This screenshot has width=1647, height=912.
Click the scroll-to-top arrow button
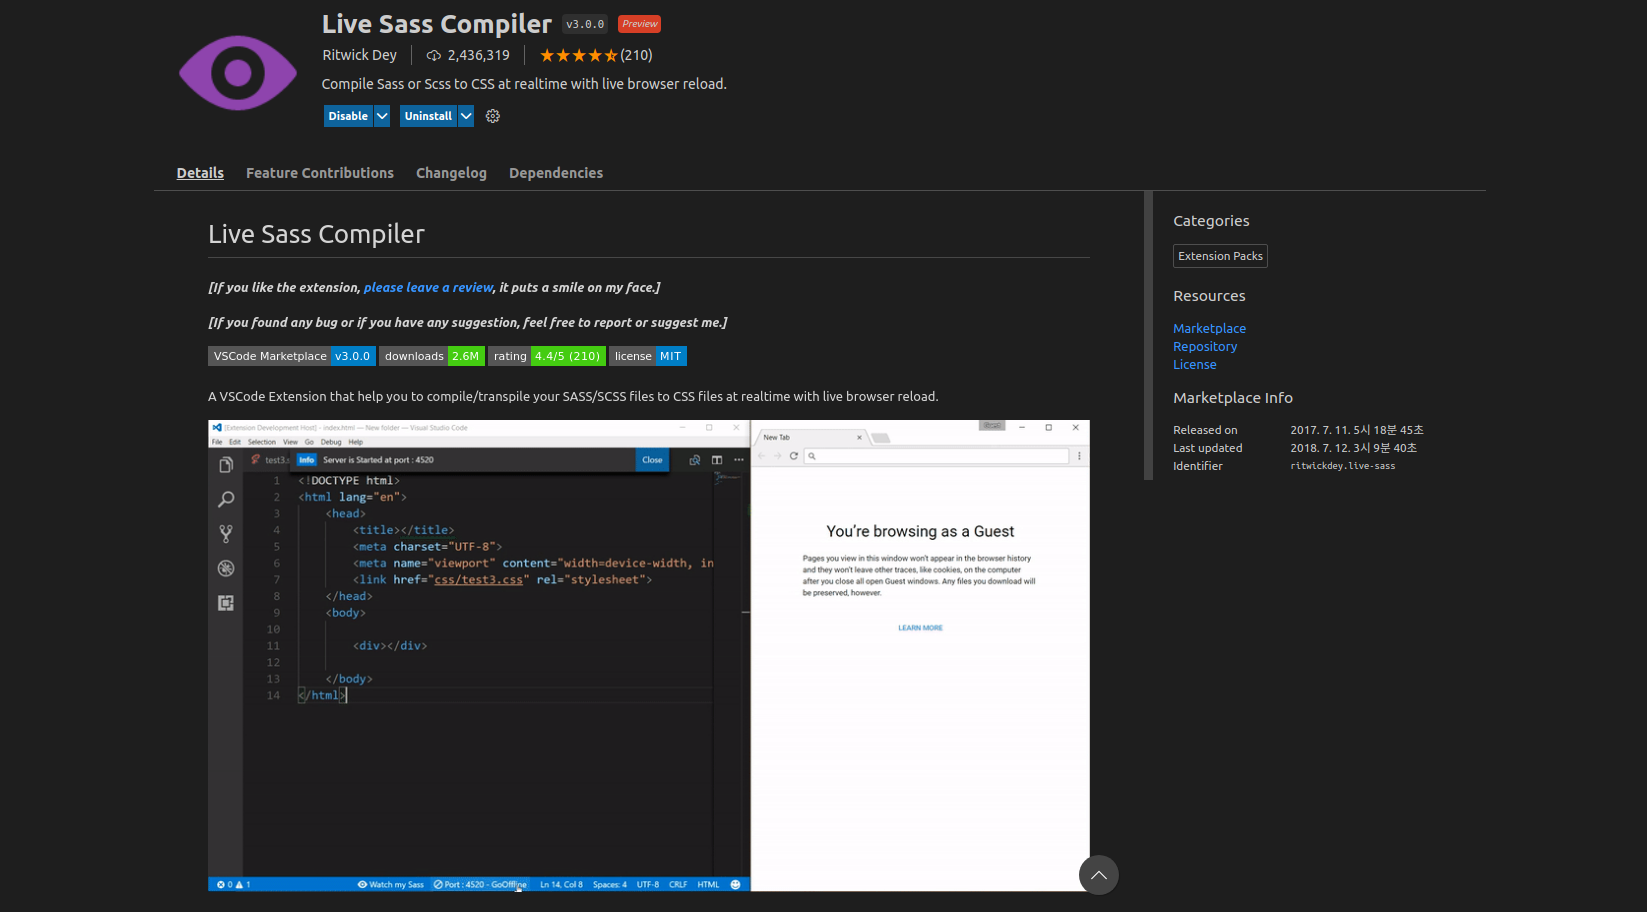1099,875
